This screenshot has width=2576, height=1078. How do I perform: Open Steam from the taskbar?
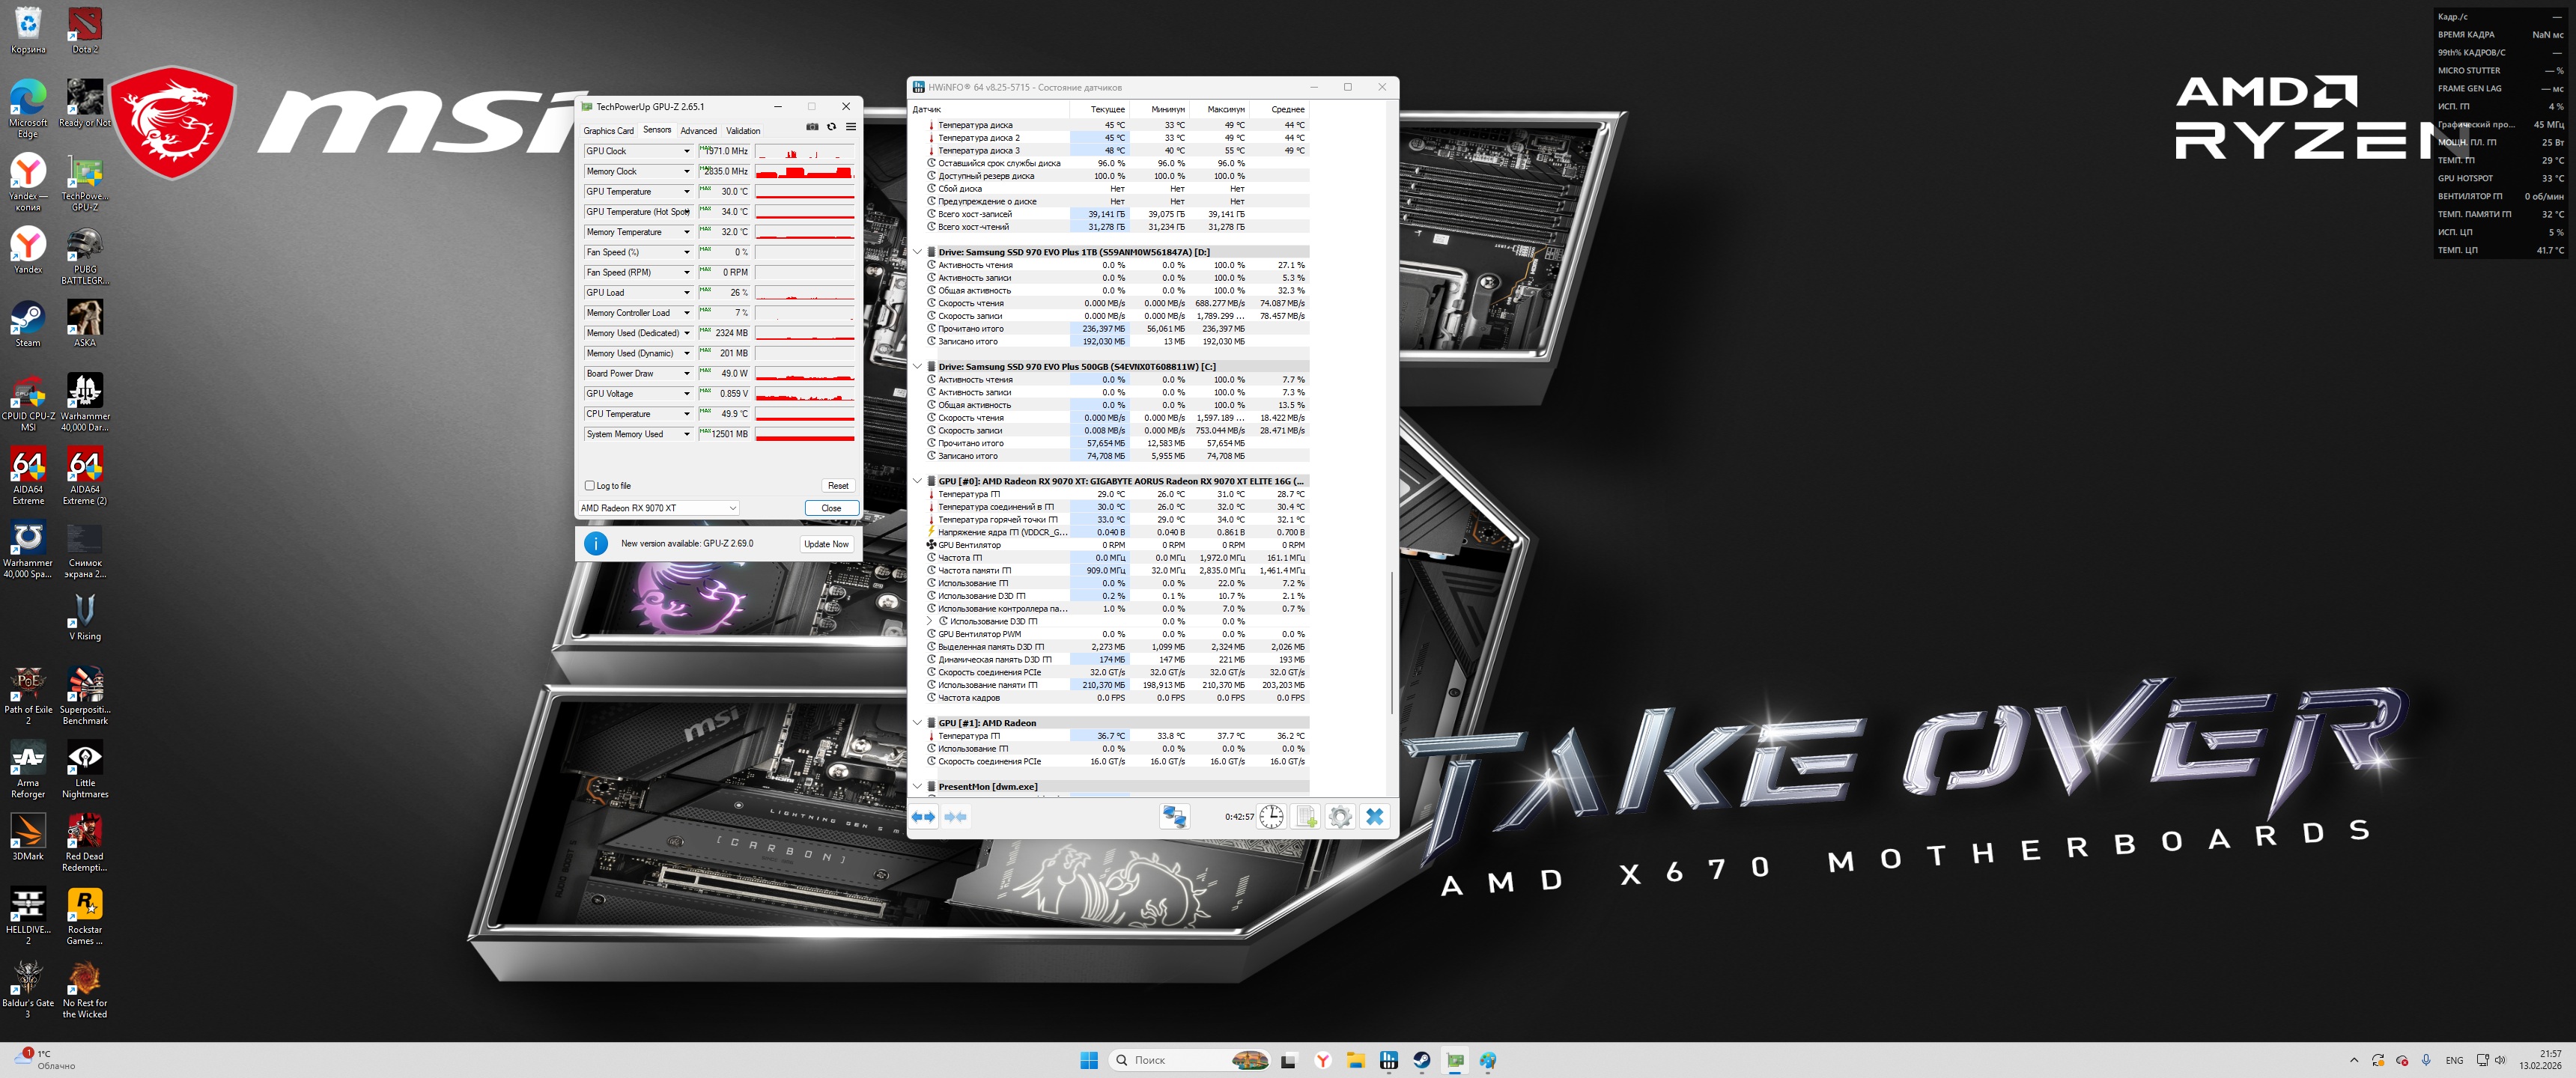click(x=1422, y=1060)
